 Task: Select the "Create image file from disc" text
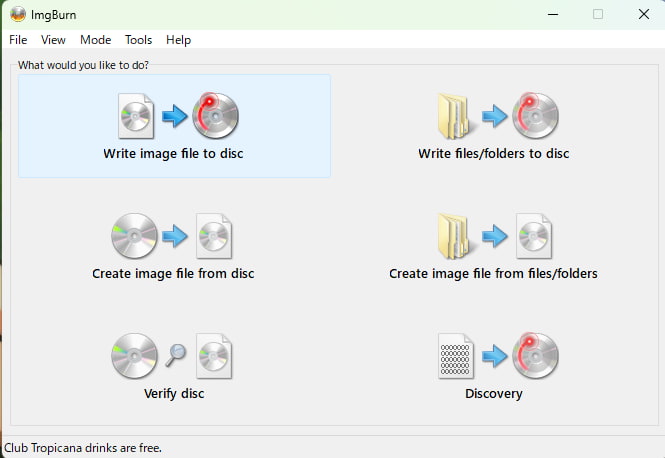[173, 273]
